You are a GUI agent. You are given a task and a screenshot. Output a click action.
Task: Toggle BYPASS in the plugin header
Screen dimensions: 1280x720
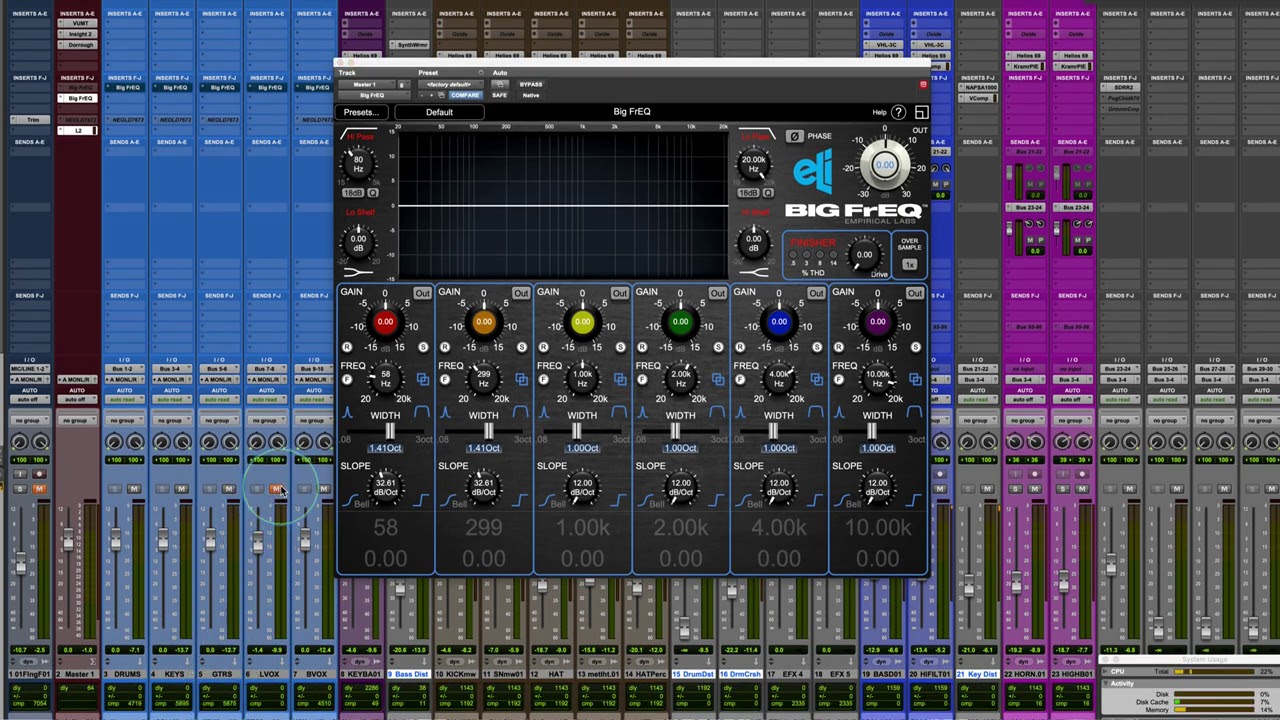pos(531,84)
